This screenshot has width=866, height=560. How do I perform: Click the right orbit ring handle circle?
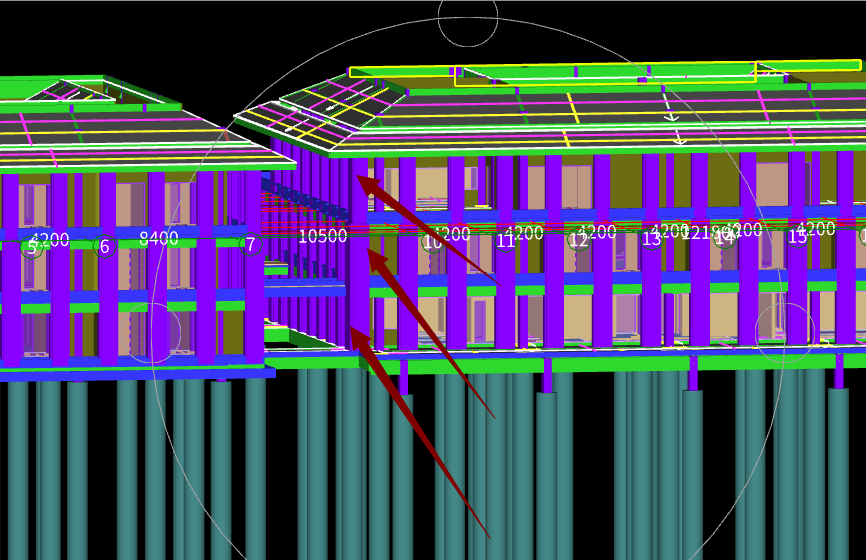785,333
